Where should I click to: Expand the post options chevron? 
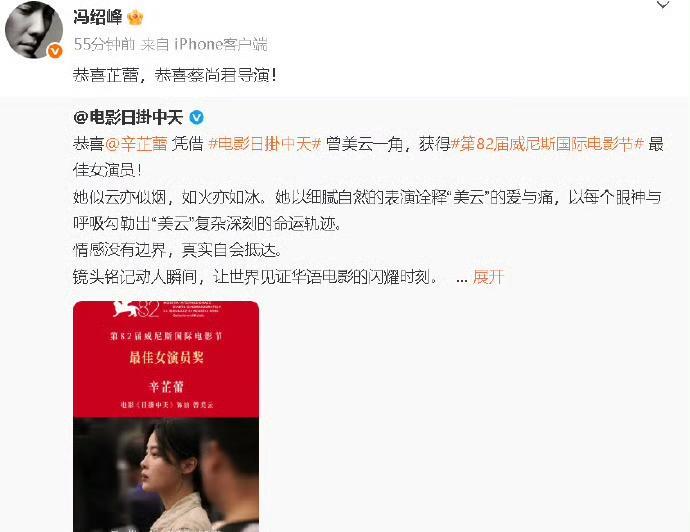(x=663, y=5)
